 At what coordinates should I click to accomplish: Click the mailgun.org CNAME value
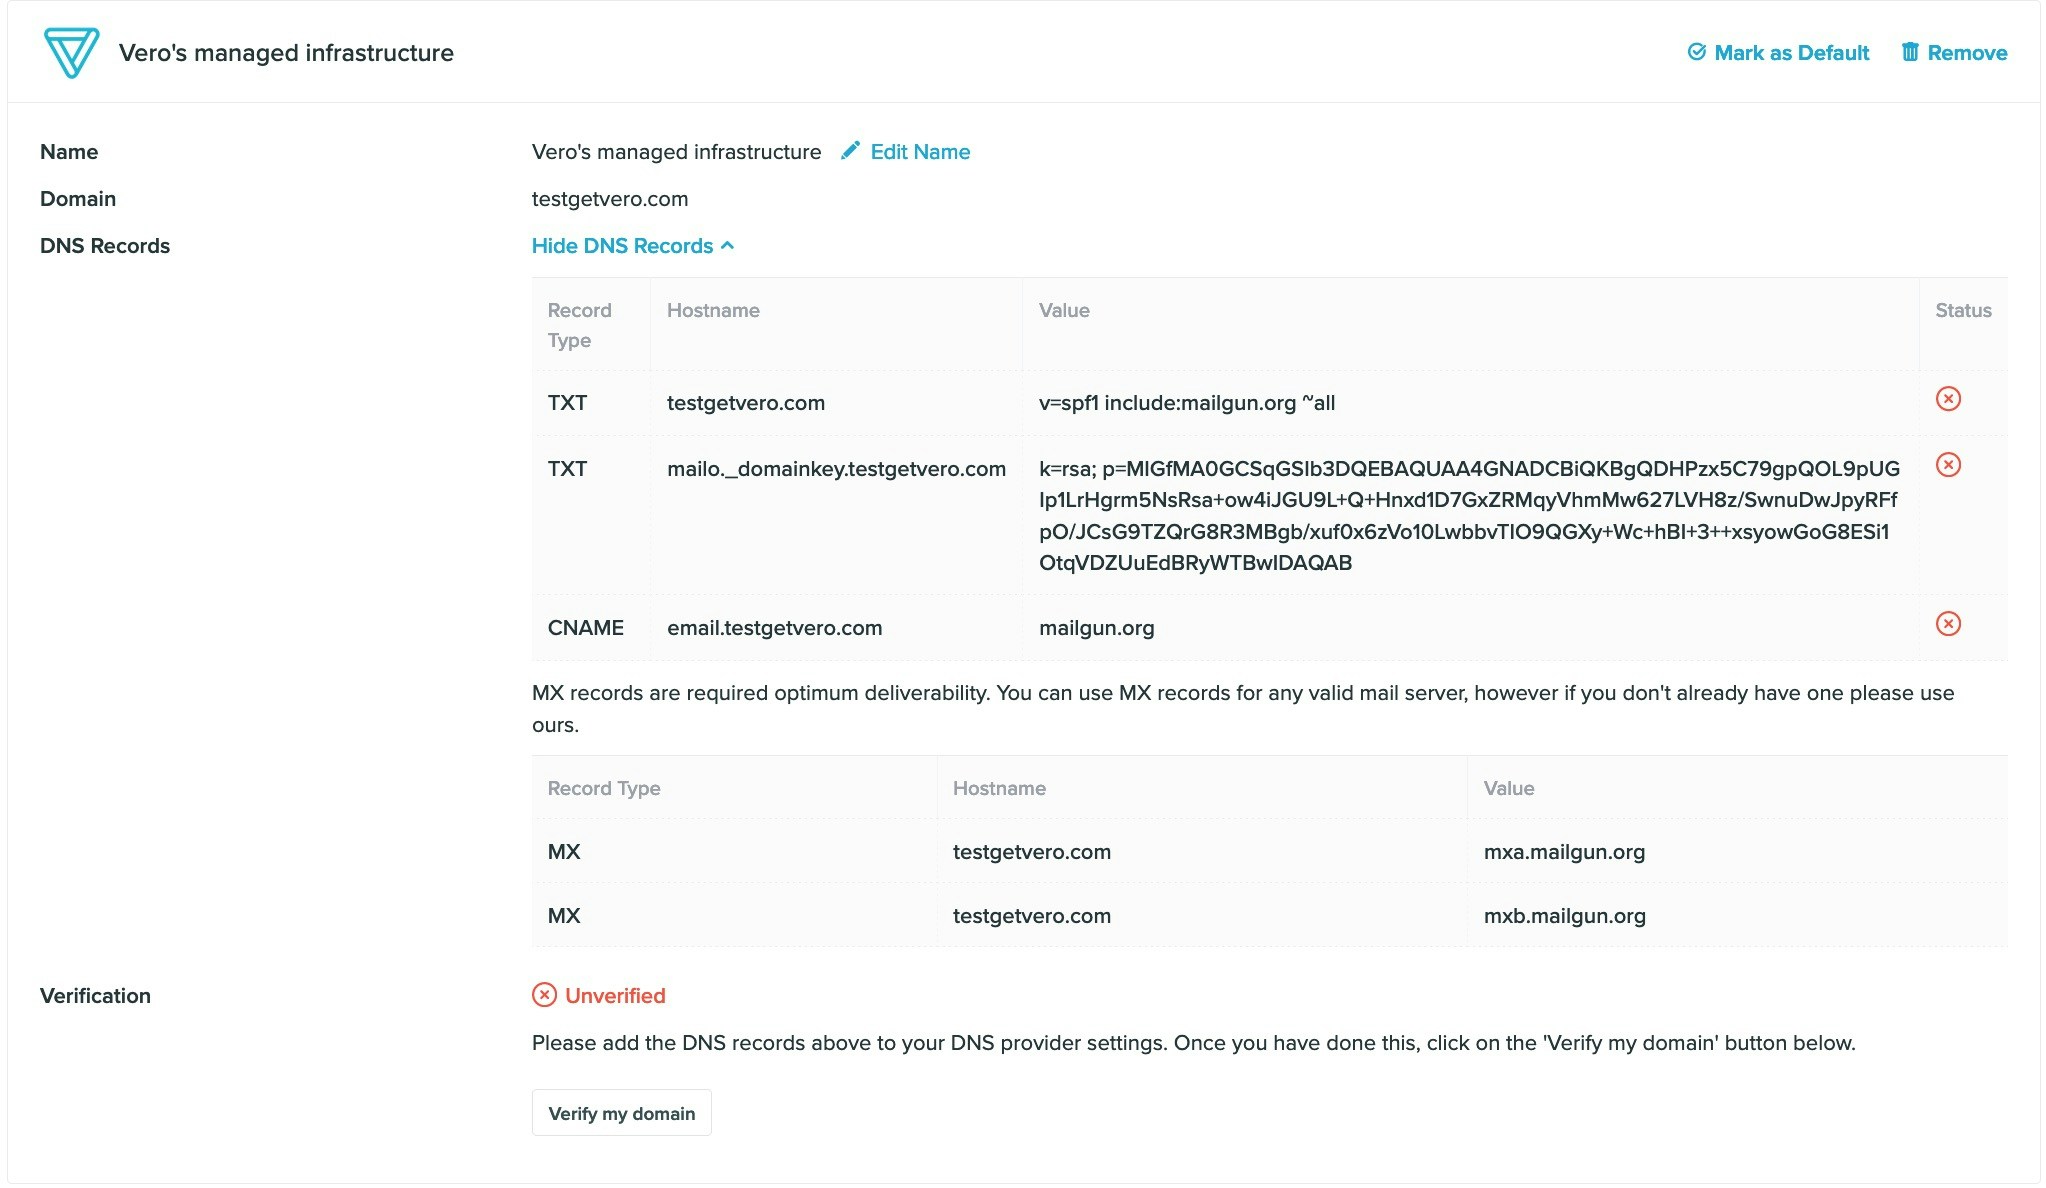tap(1096, 627)
